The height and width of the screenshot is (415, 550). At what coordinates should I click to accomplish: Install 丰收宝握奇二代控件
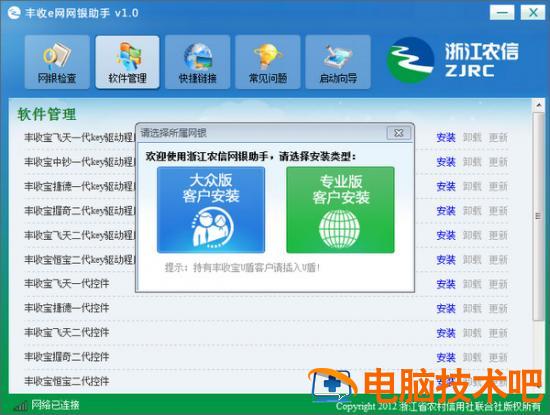pos(446,357)
